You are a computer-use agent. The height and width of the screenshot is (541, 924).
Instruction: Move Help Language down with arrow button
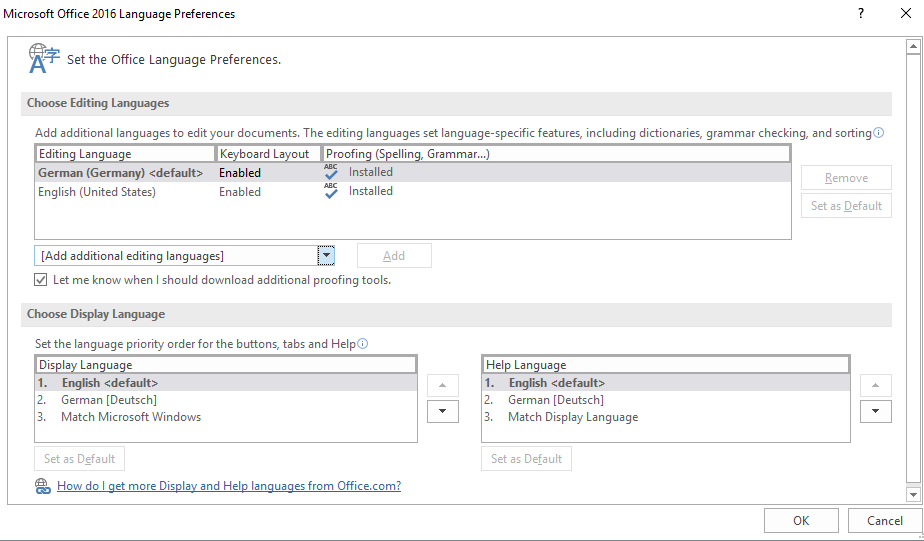876,411
